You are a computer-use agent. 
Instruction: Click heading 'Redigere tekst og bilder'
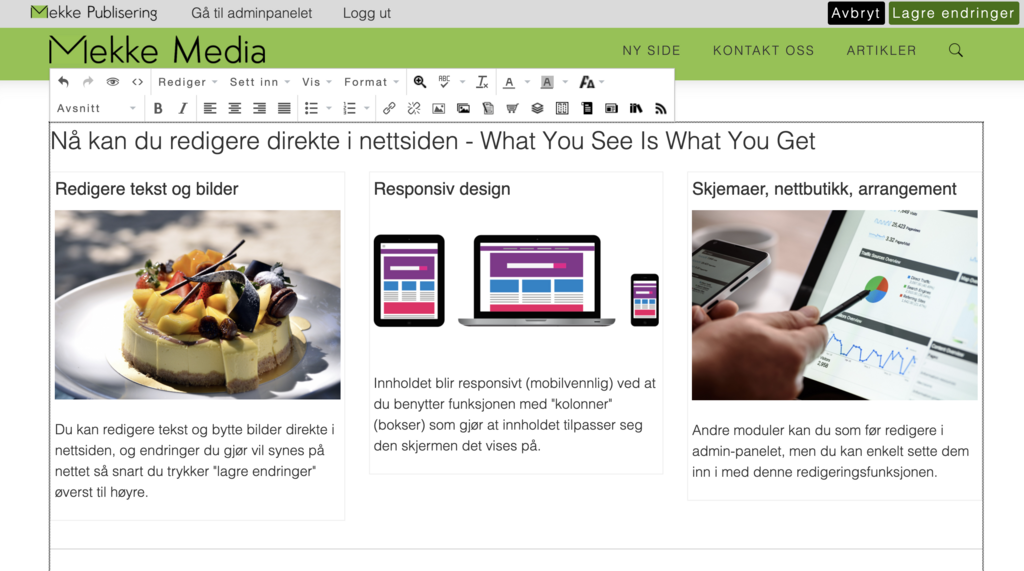[146, 189]
